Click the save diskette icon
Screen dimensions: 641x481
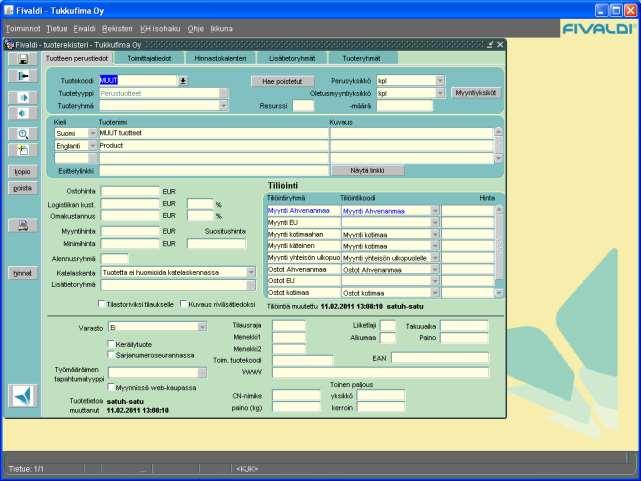coord(23,59)
